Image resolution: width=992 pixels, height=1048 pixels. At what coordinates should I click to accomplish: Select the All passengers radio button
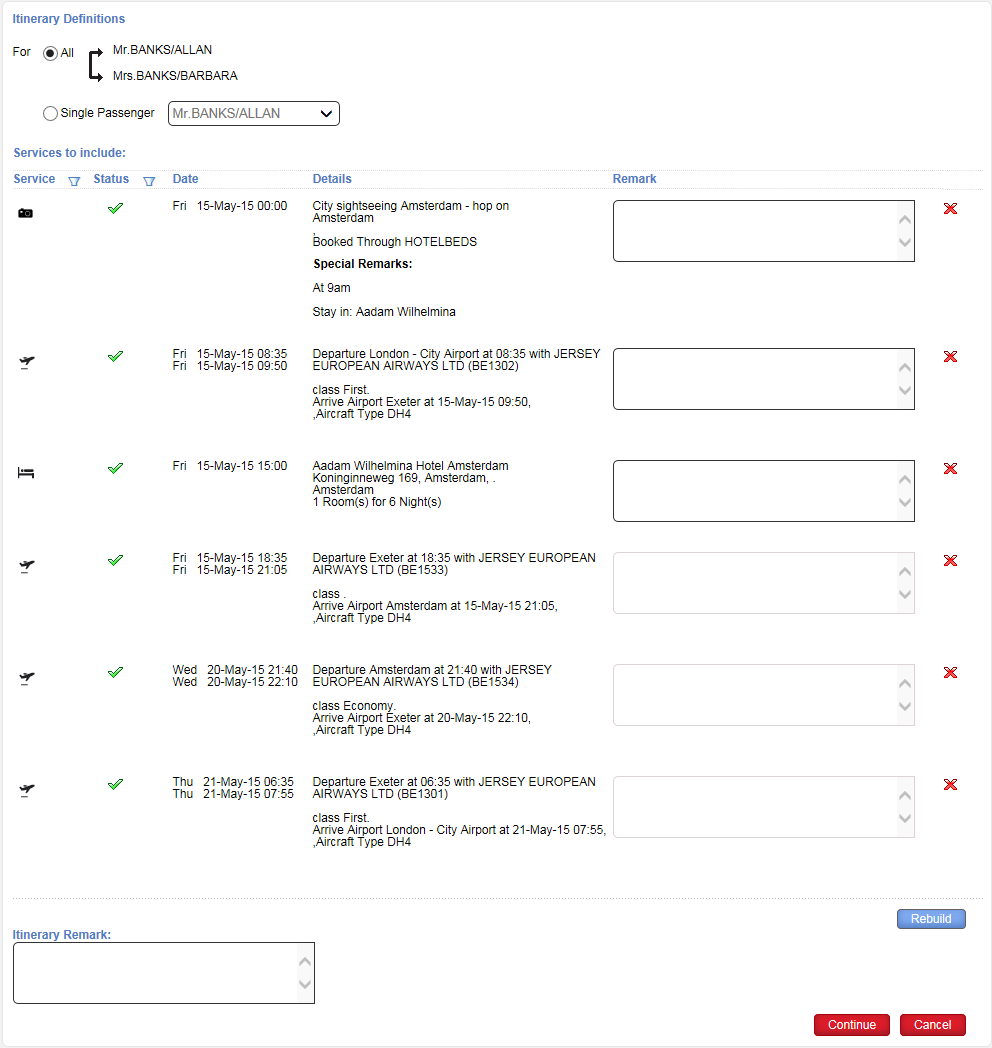pyautogui.click(x=50, y=53)
